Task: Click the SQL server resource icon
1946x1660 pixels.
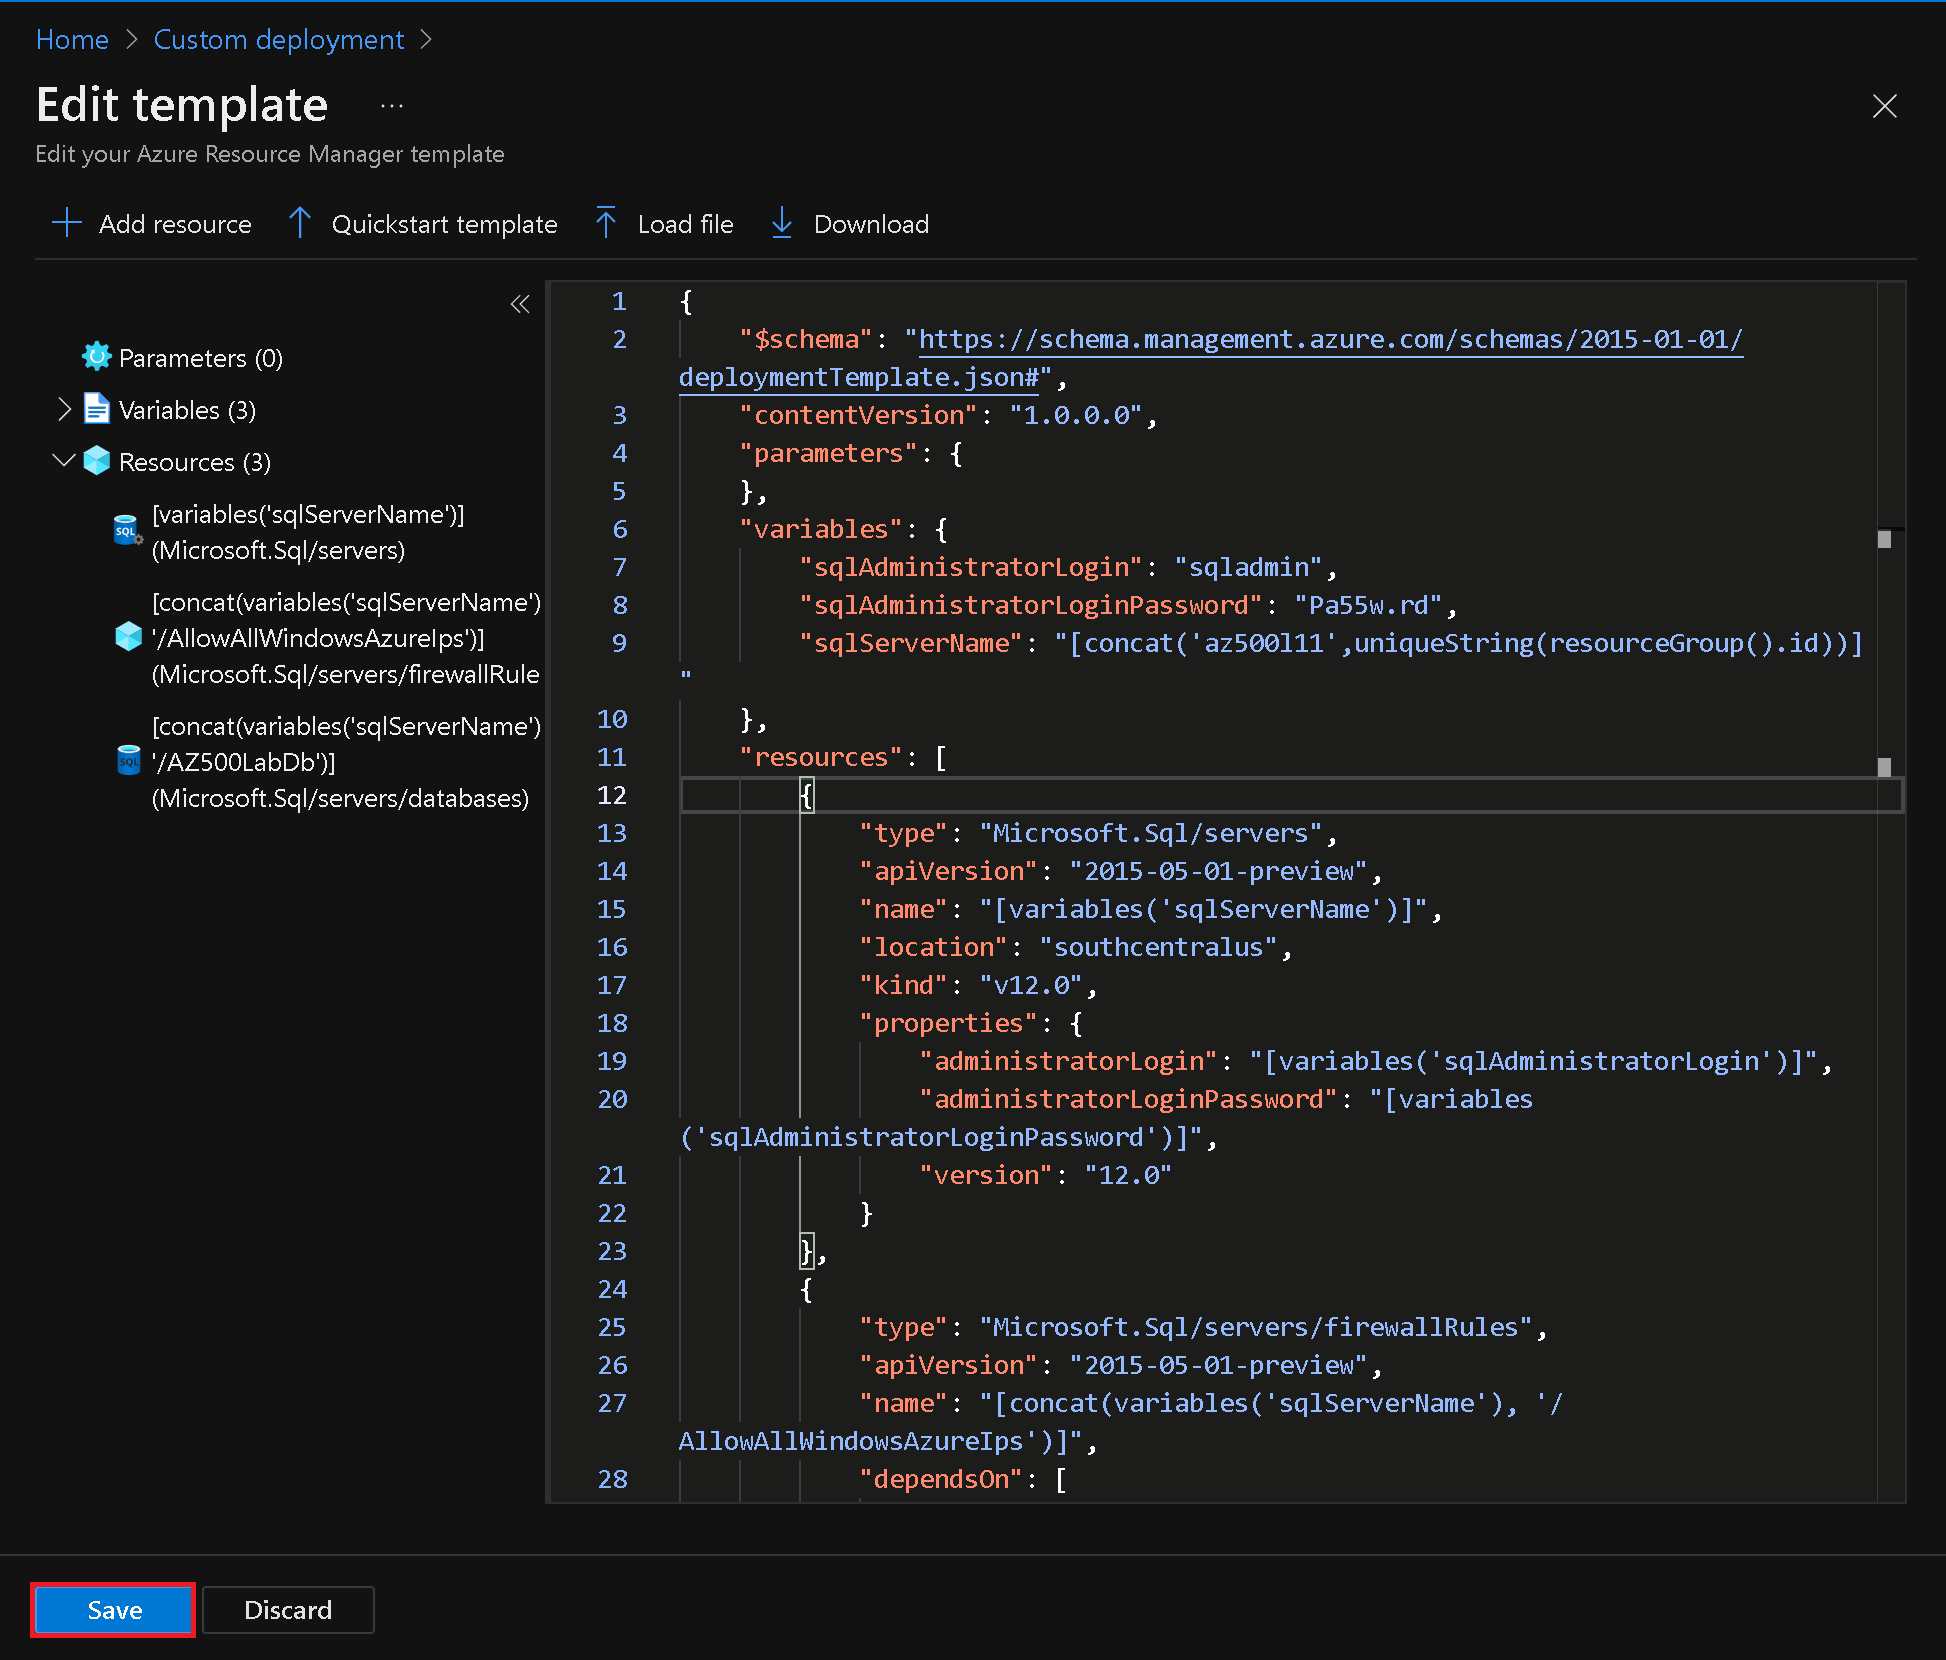Action: [x=128, y=531]
